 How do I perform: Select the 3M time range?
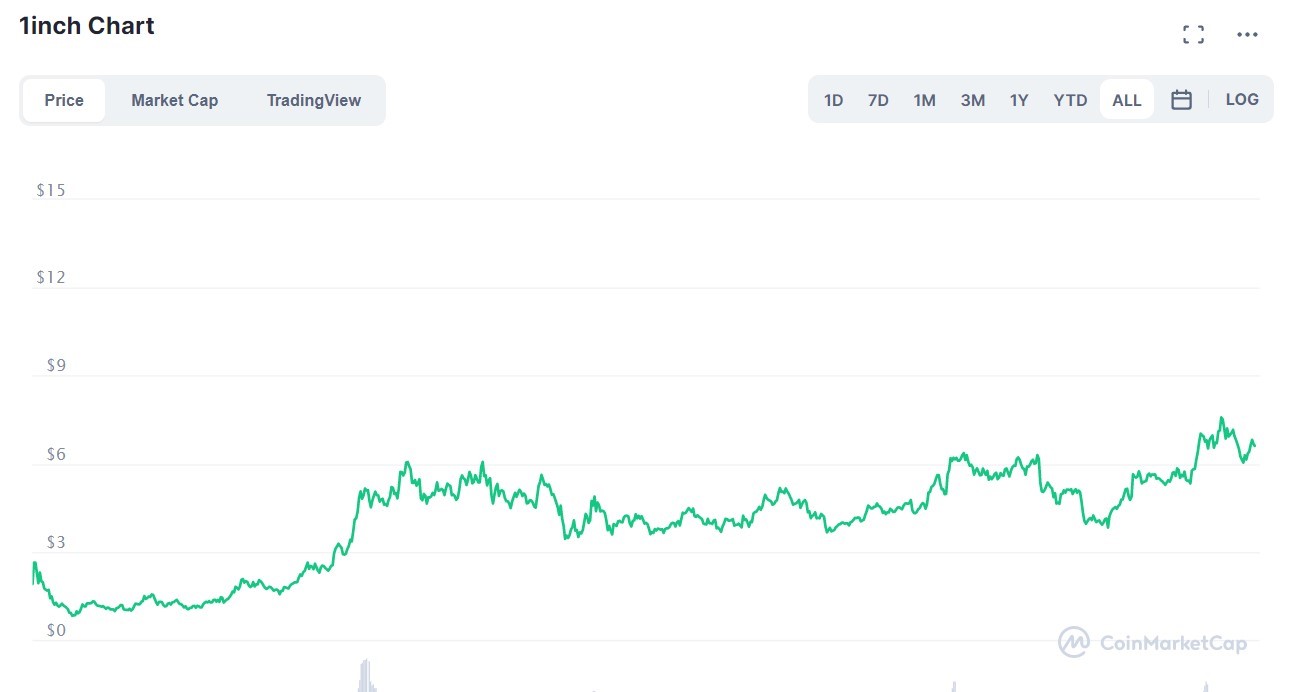pos(972,100)
